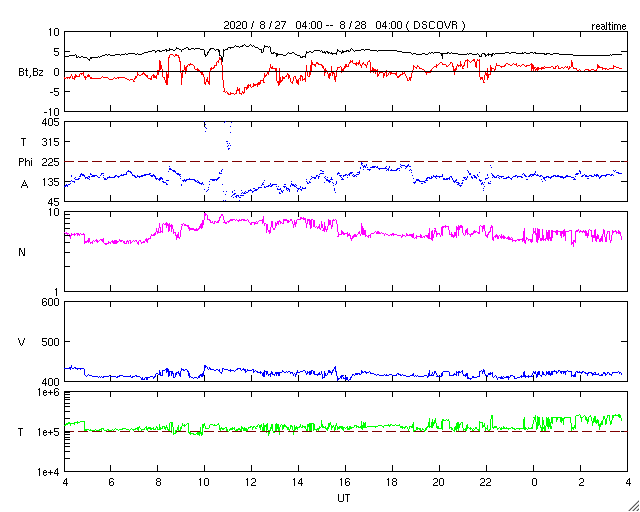The image size is (640, 512).
Task: Click the '1e+6' temperature tick label
Action: pos(49,392)
